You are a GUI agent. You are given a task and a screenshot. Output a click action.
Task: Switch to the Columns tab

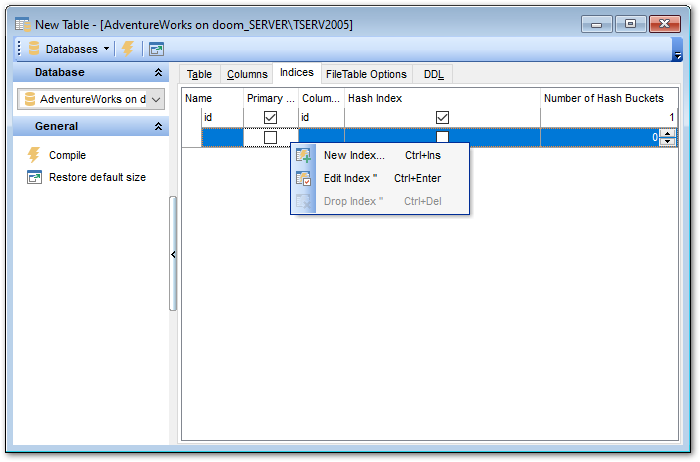(x=247, y=74)
